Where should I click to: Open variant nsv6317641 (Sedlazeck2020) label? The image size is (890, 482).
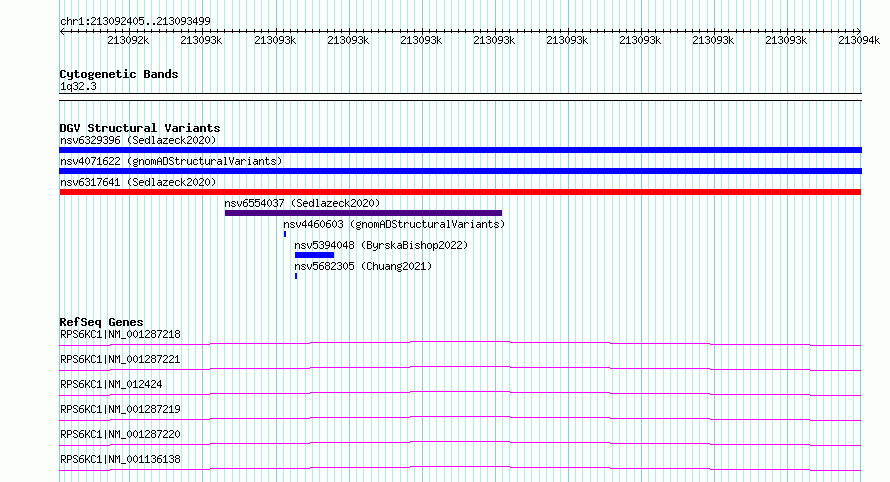(x=138, y=182)
